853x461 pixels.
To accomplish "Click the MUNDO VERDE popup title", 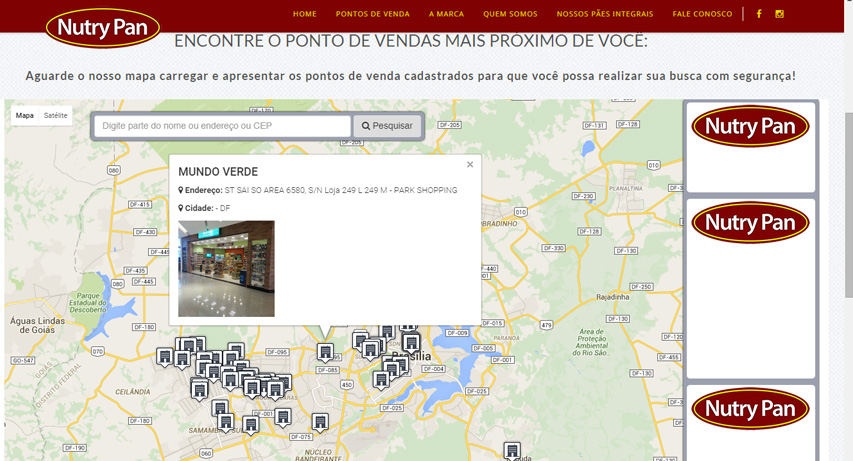I will (218, 172).
